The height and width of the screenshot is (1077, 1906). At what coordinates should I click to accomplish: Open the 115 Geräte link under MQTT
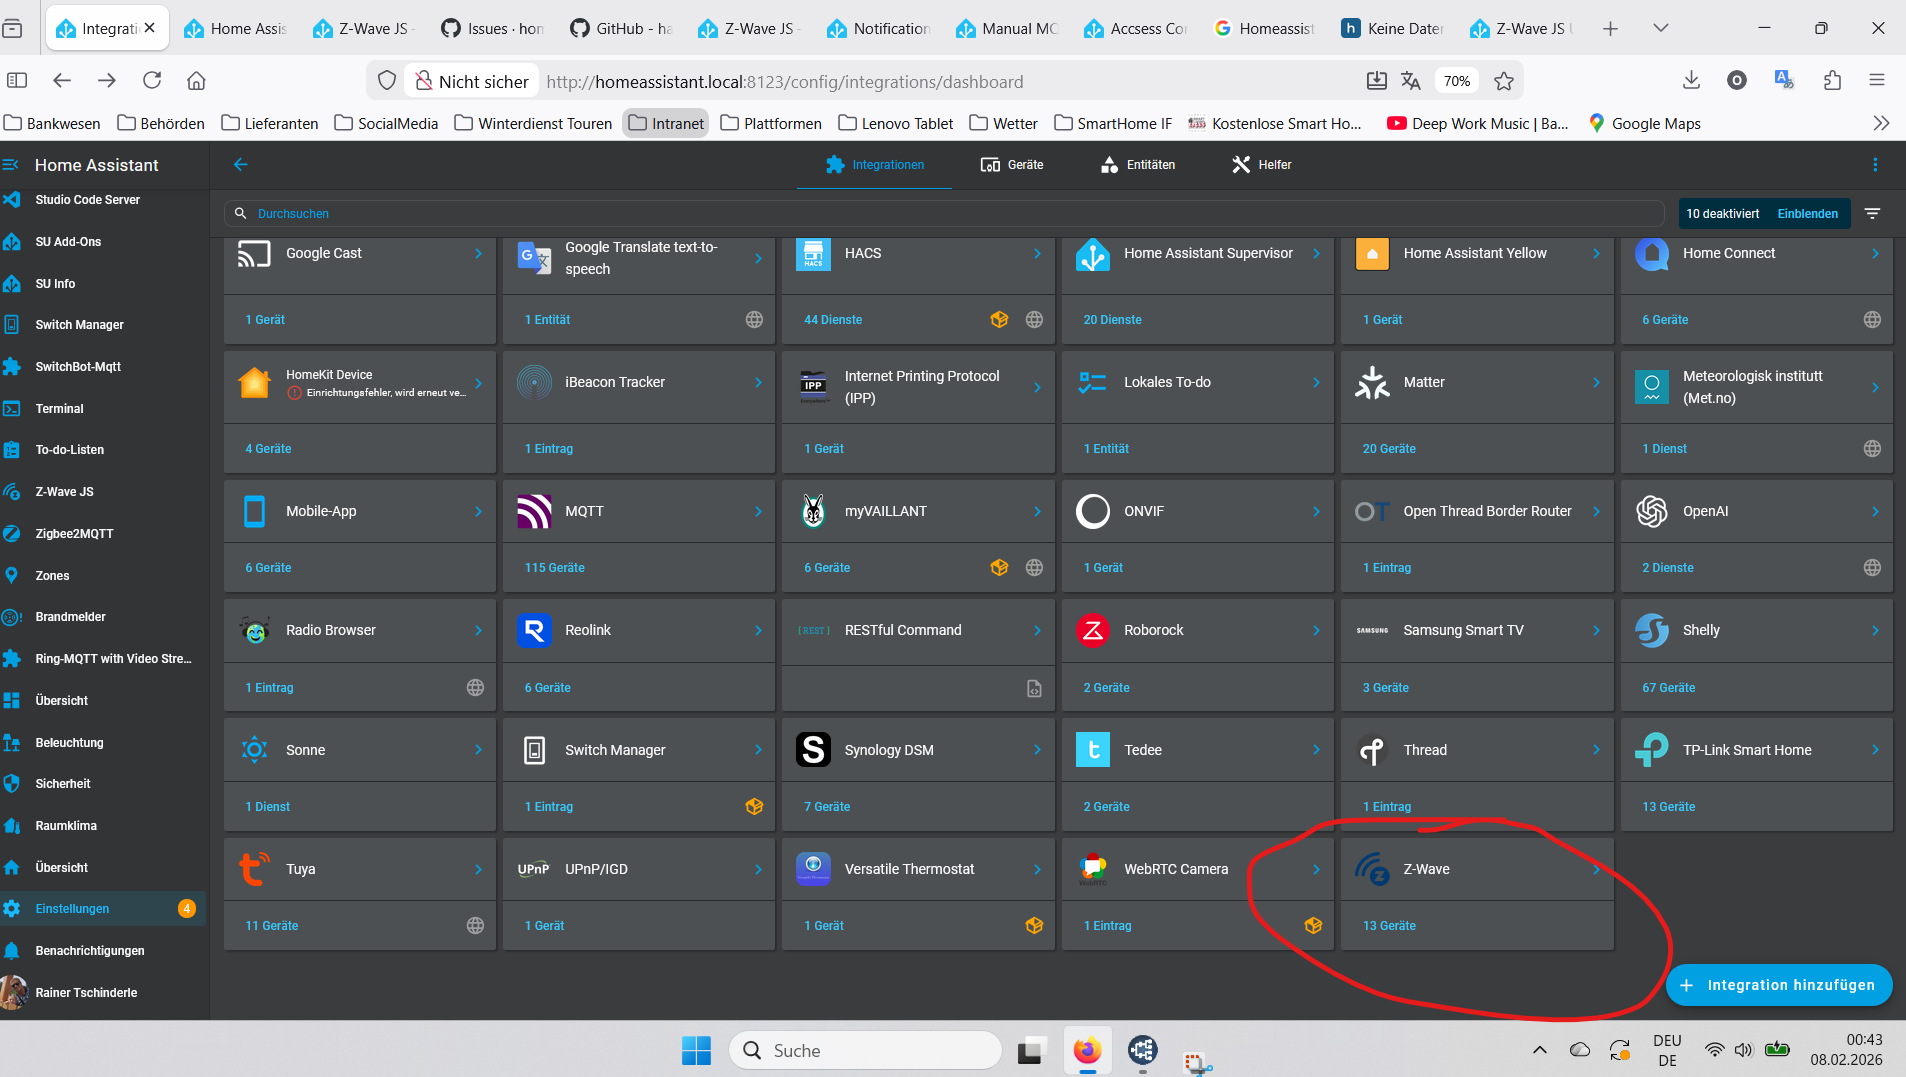555,568
